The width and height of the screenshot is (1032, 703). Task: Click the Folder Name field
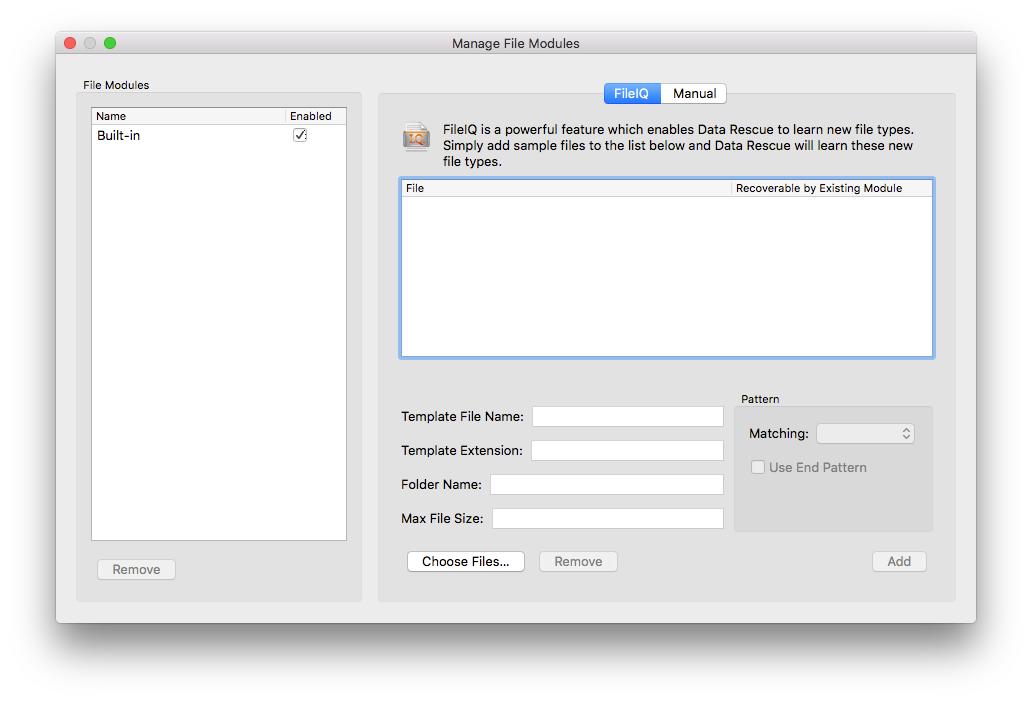click(607, 484)
